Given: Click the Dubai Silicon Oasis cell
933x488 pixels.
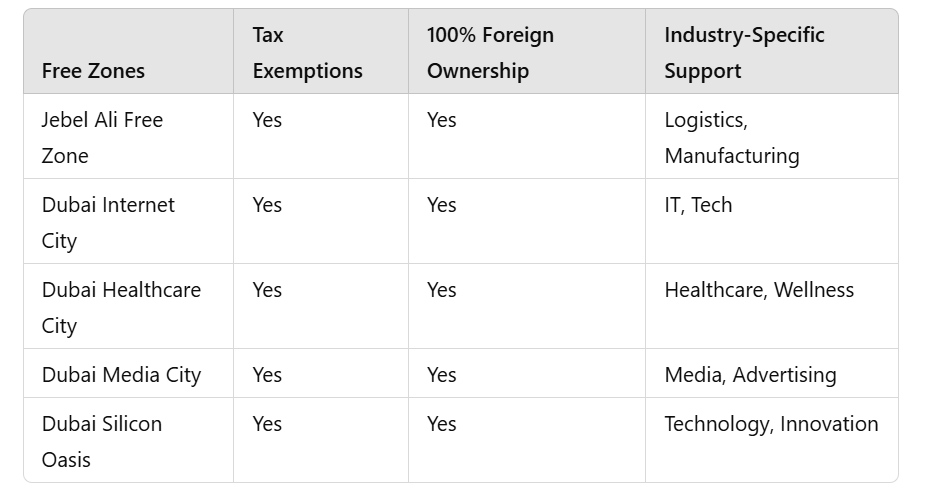Looking at the screenshot, I should click(x=101, y=441).
